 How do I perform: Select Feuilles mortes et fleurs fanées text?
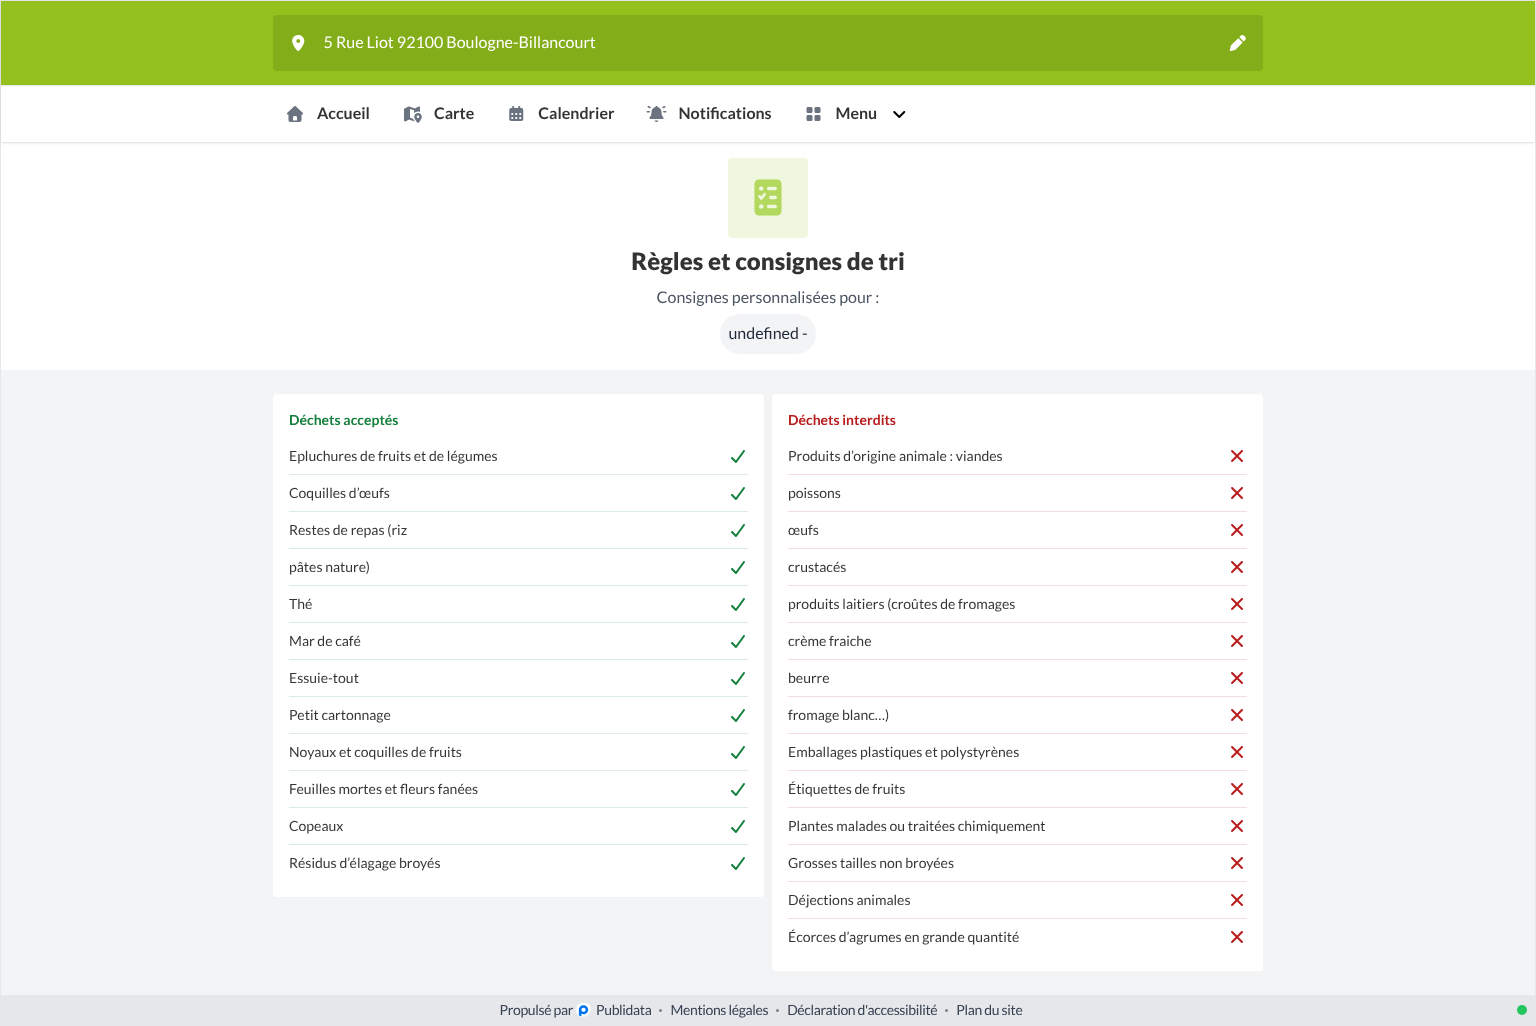coord(383,789)
